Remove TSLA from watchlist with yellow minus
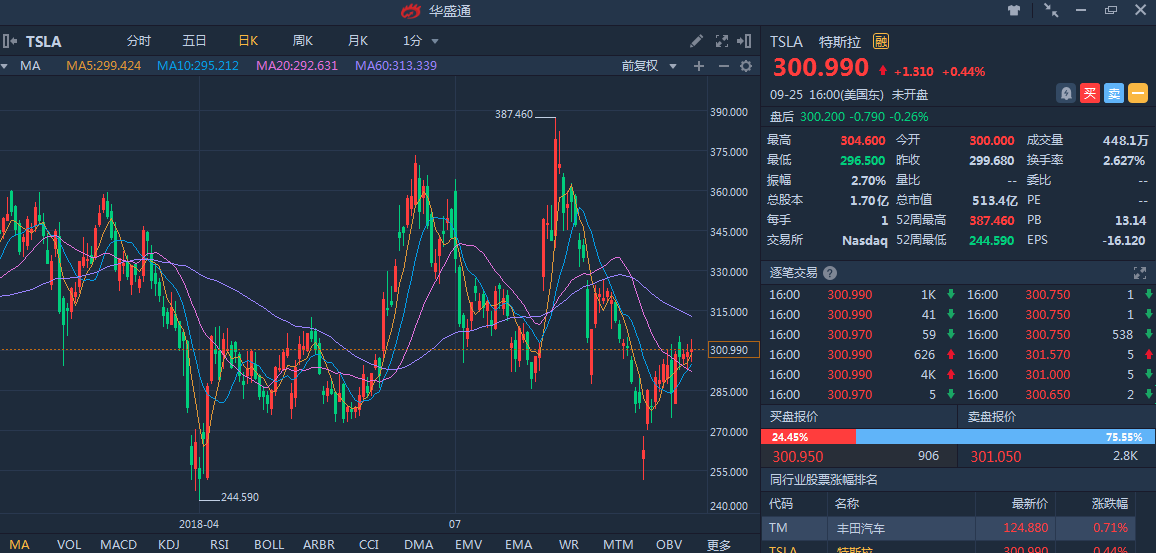Viewport: 1156px width, 553px height. click(x=1138, y=93)
